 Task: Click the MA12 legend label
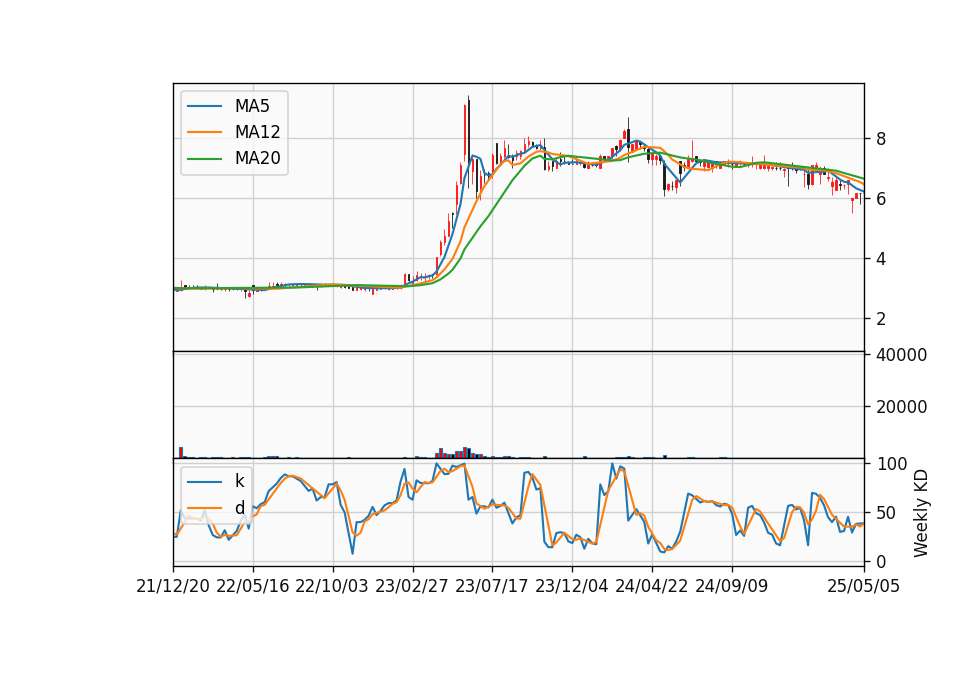point(257,132)
